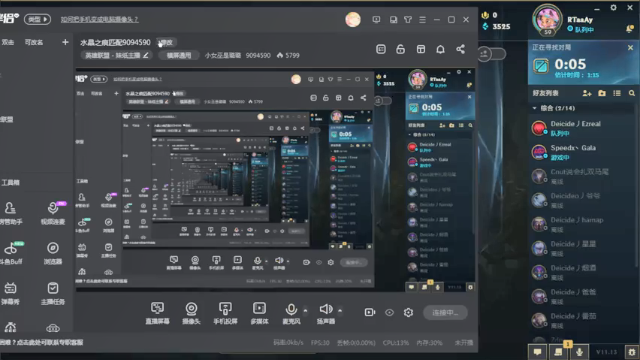
Task: Click the unlock padlock icon in header
Action: [400, 49]
